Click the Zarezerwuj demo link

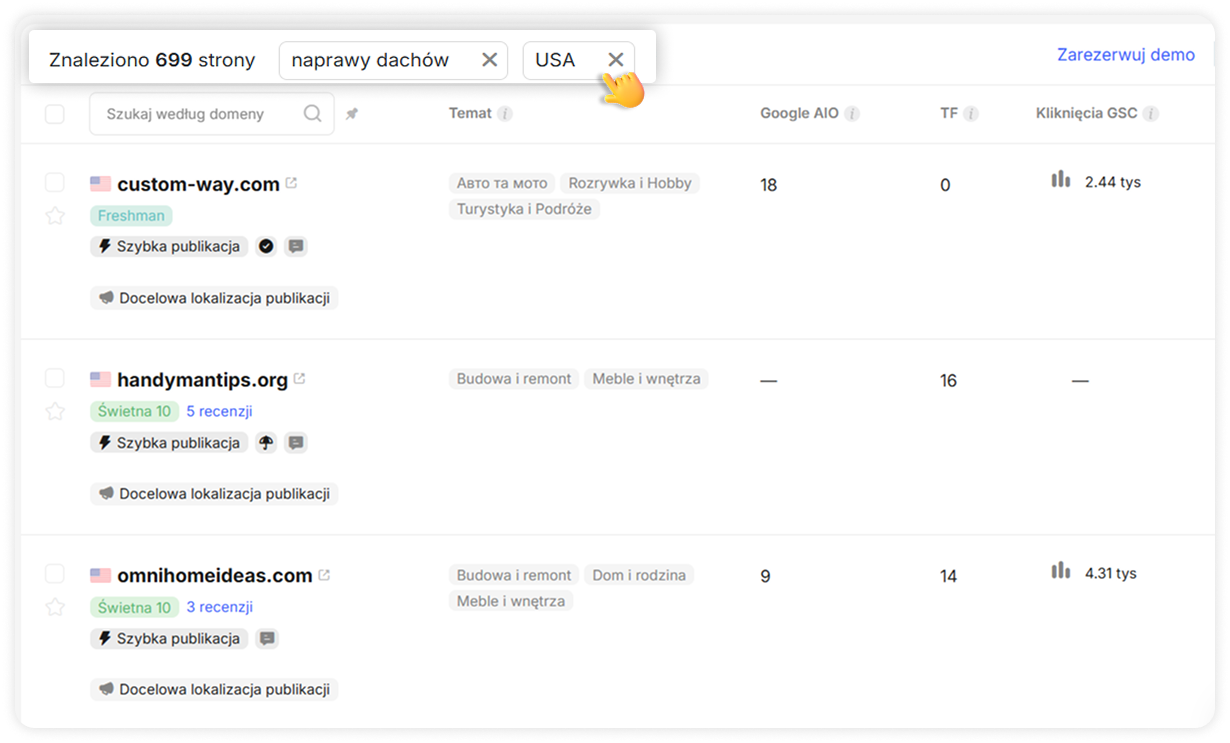[1125, 55]
